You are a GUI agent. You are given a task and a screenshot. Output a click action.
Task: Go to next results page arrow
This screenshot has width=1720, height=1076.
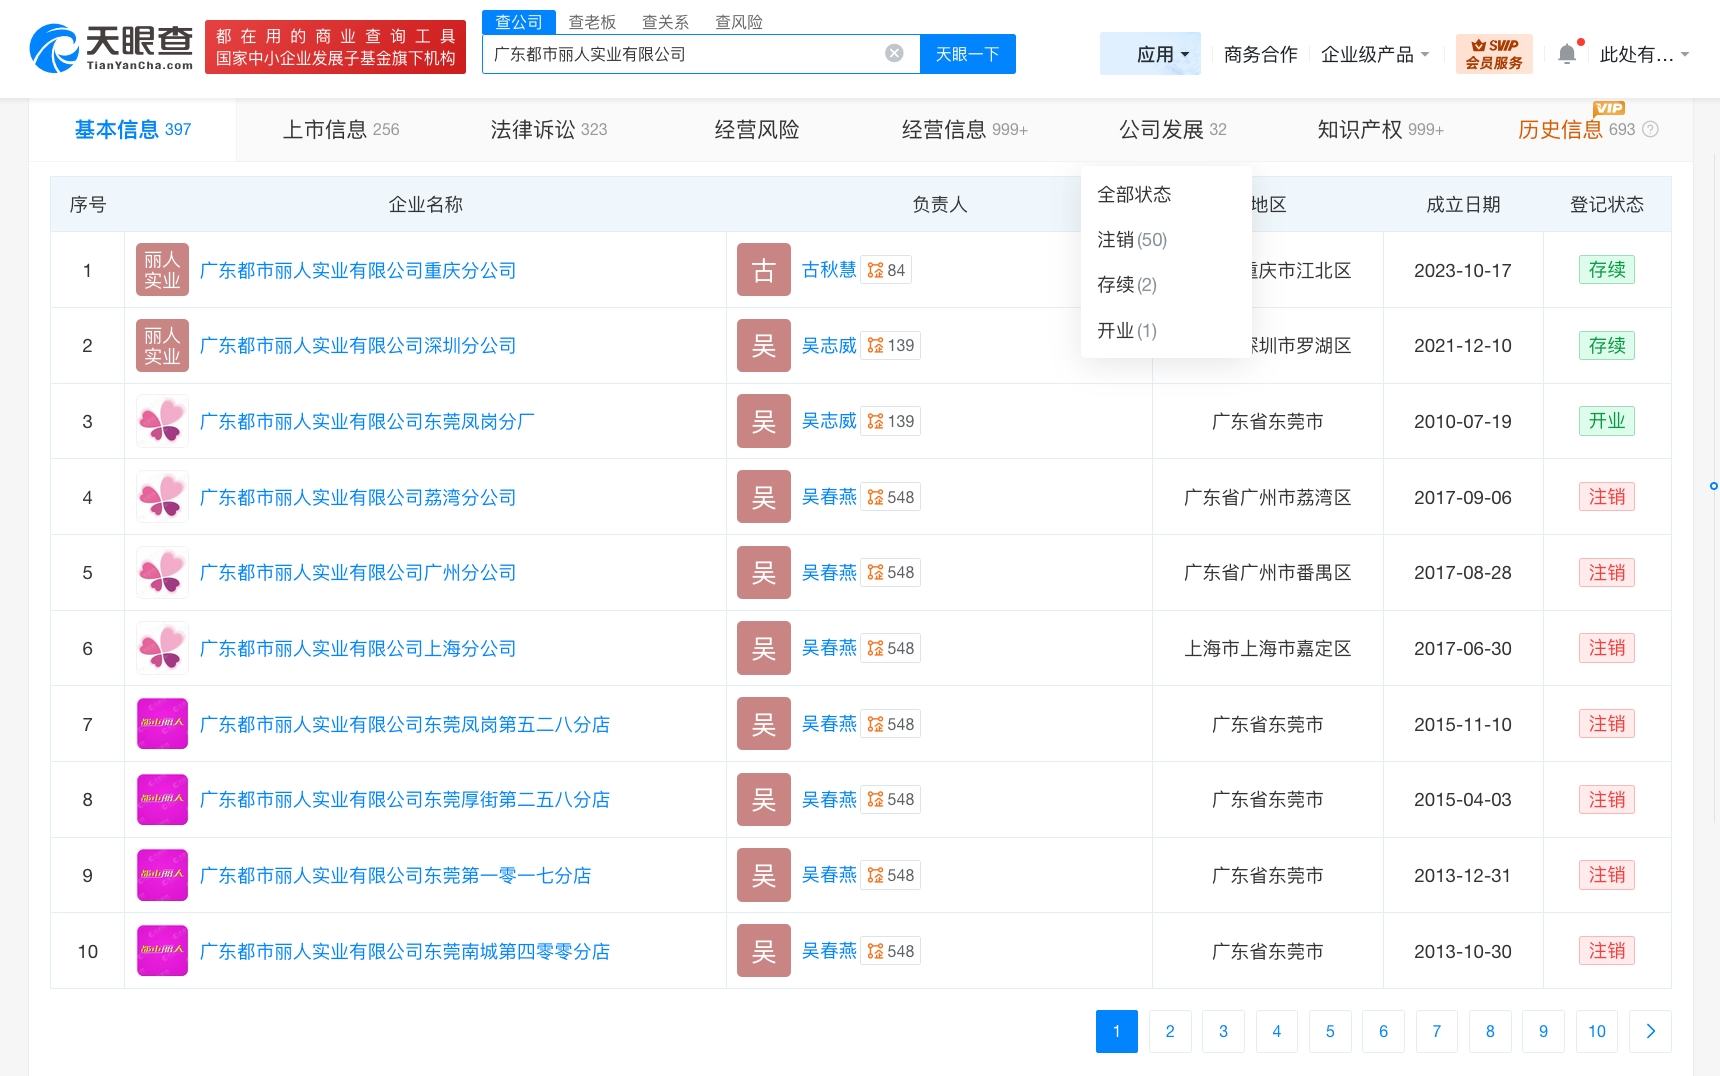click(x=1650, y=1031)
